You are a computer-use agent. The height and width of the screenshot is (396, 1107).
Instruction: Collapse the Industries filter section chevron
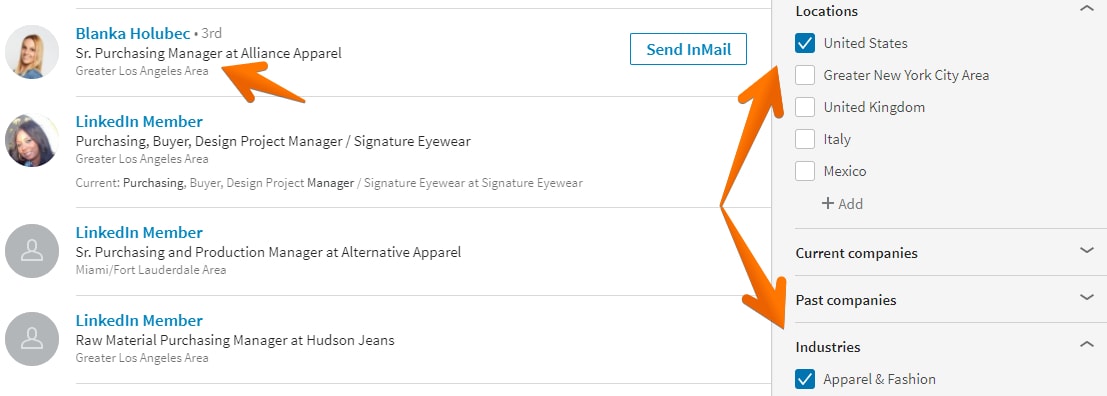coord(1087,344)
